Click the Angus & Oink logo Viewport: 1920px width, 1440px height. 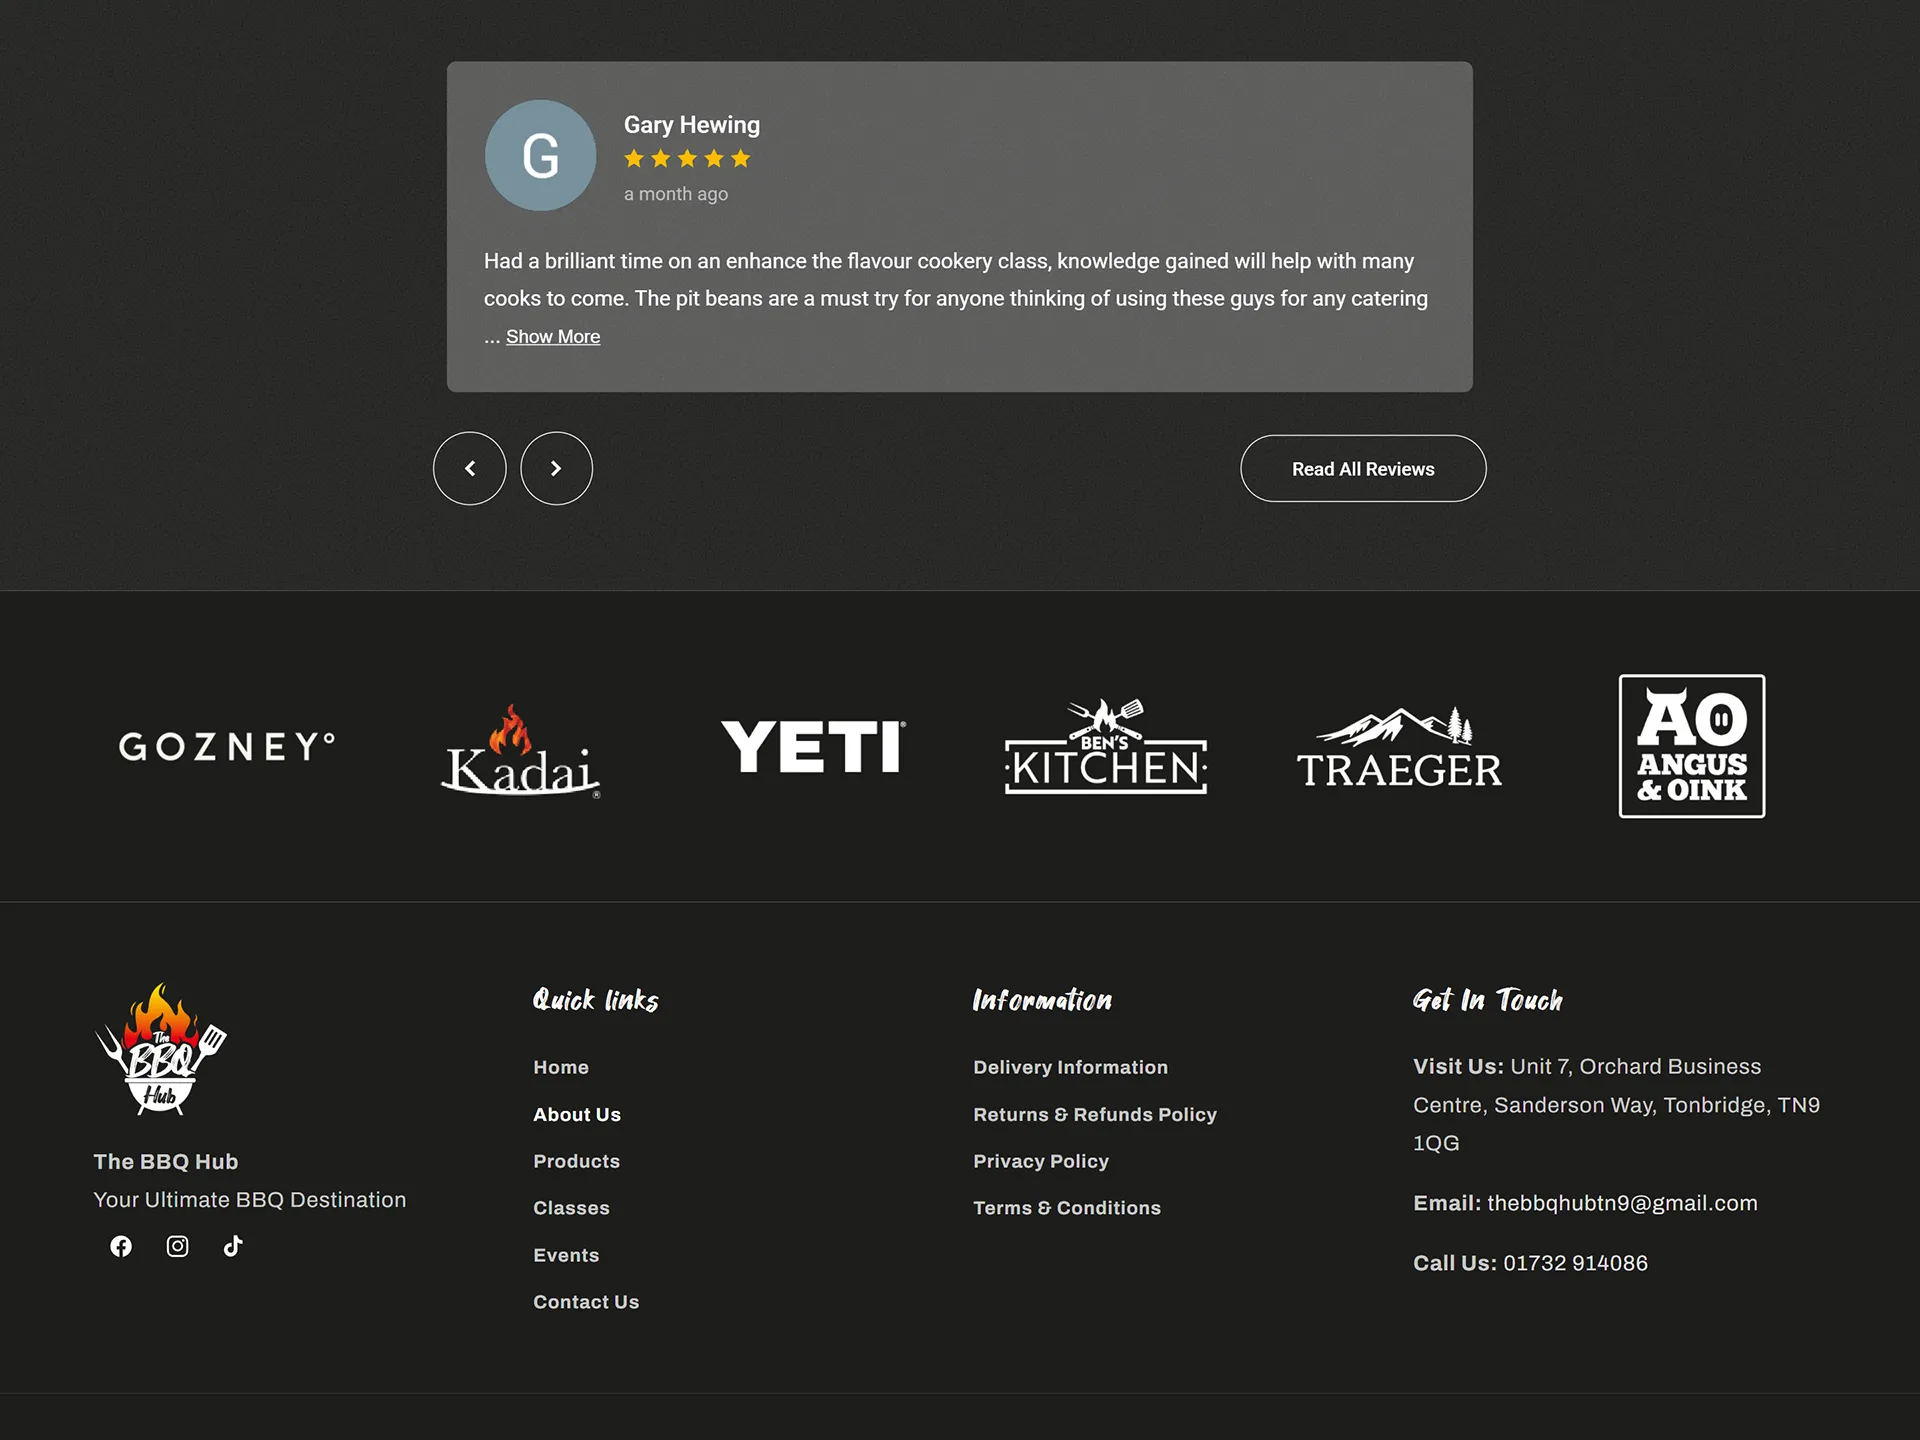(x=1690, y=746)
